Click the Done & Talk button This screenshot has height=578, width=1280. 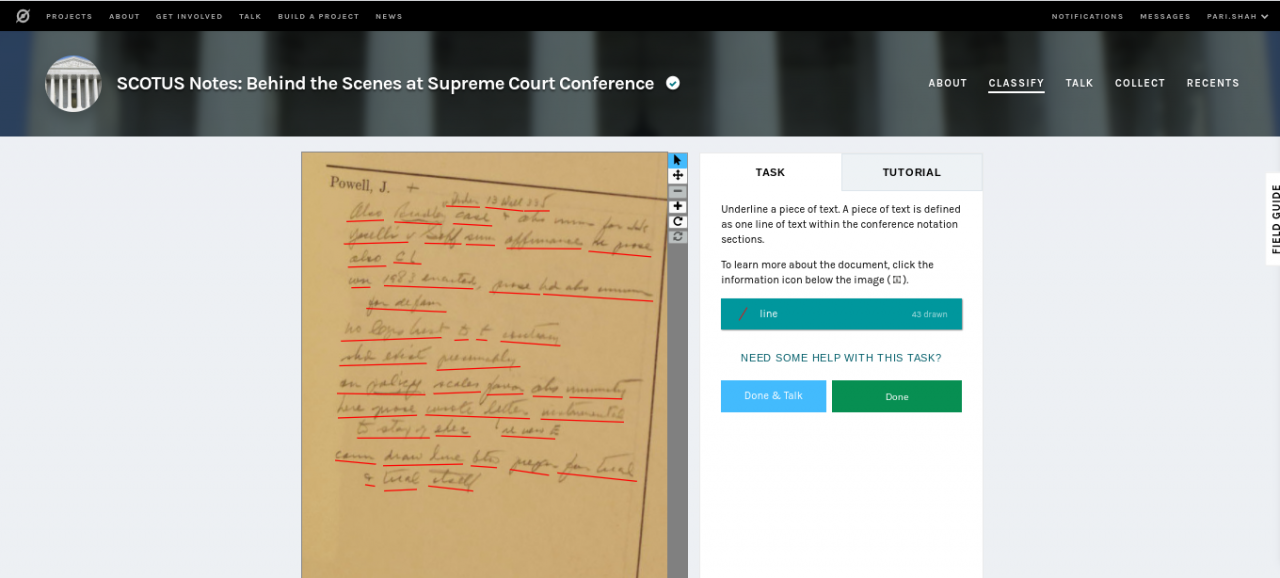pyautogui.click(x=773, y=396)
